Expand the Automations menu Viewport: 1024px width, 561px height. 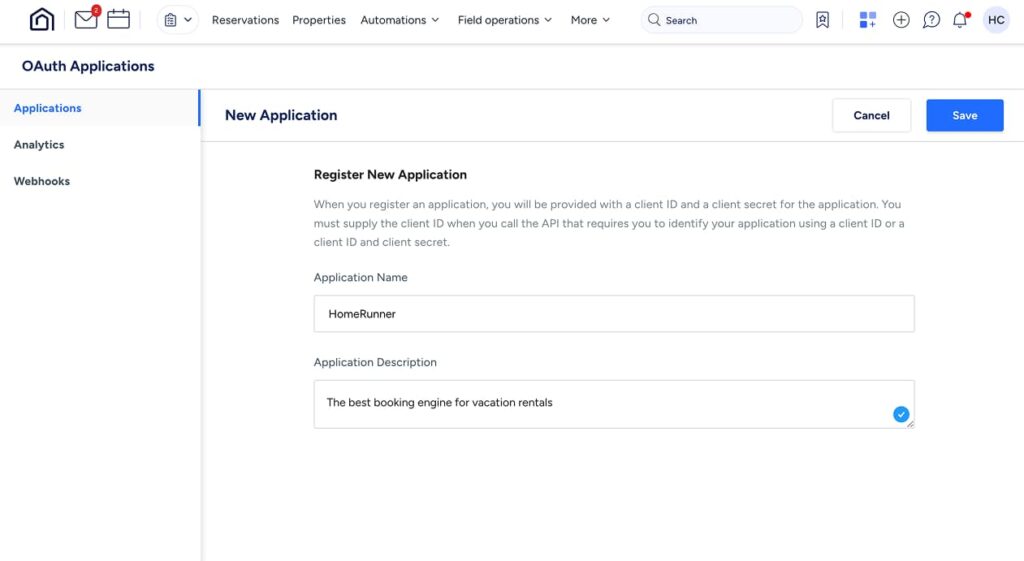coord(400,20)
